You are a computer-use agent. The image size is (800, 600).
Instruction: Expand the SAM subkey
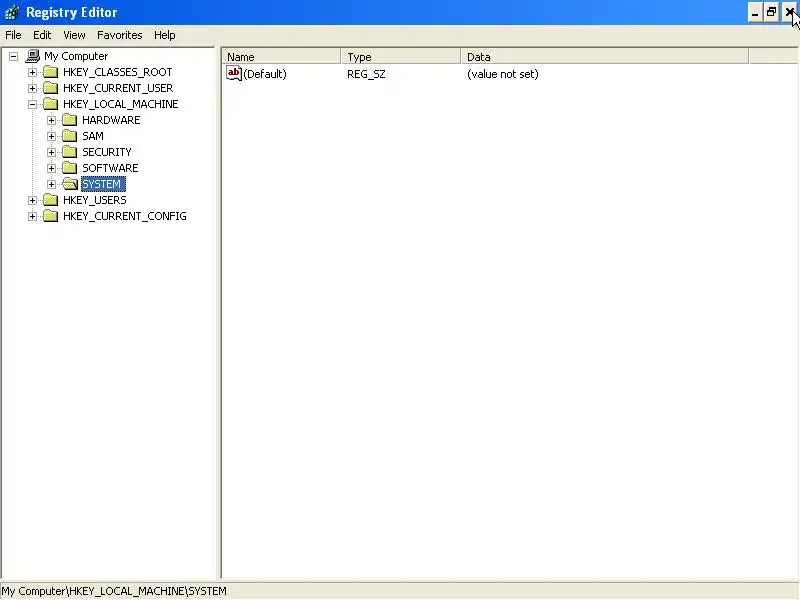click(52, 136)
